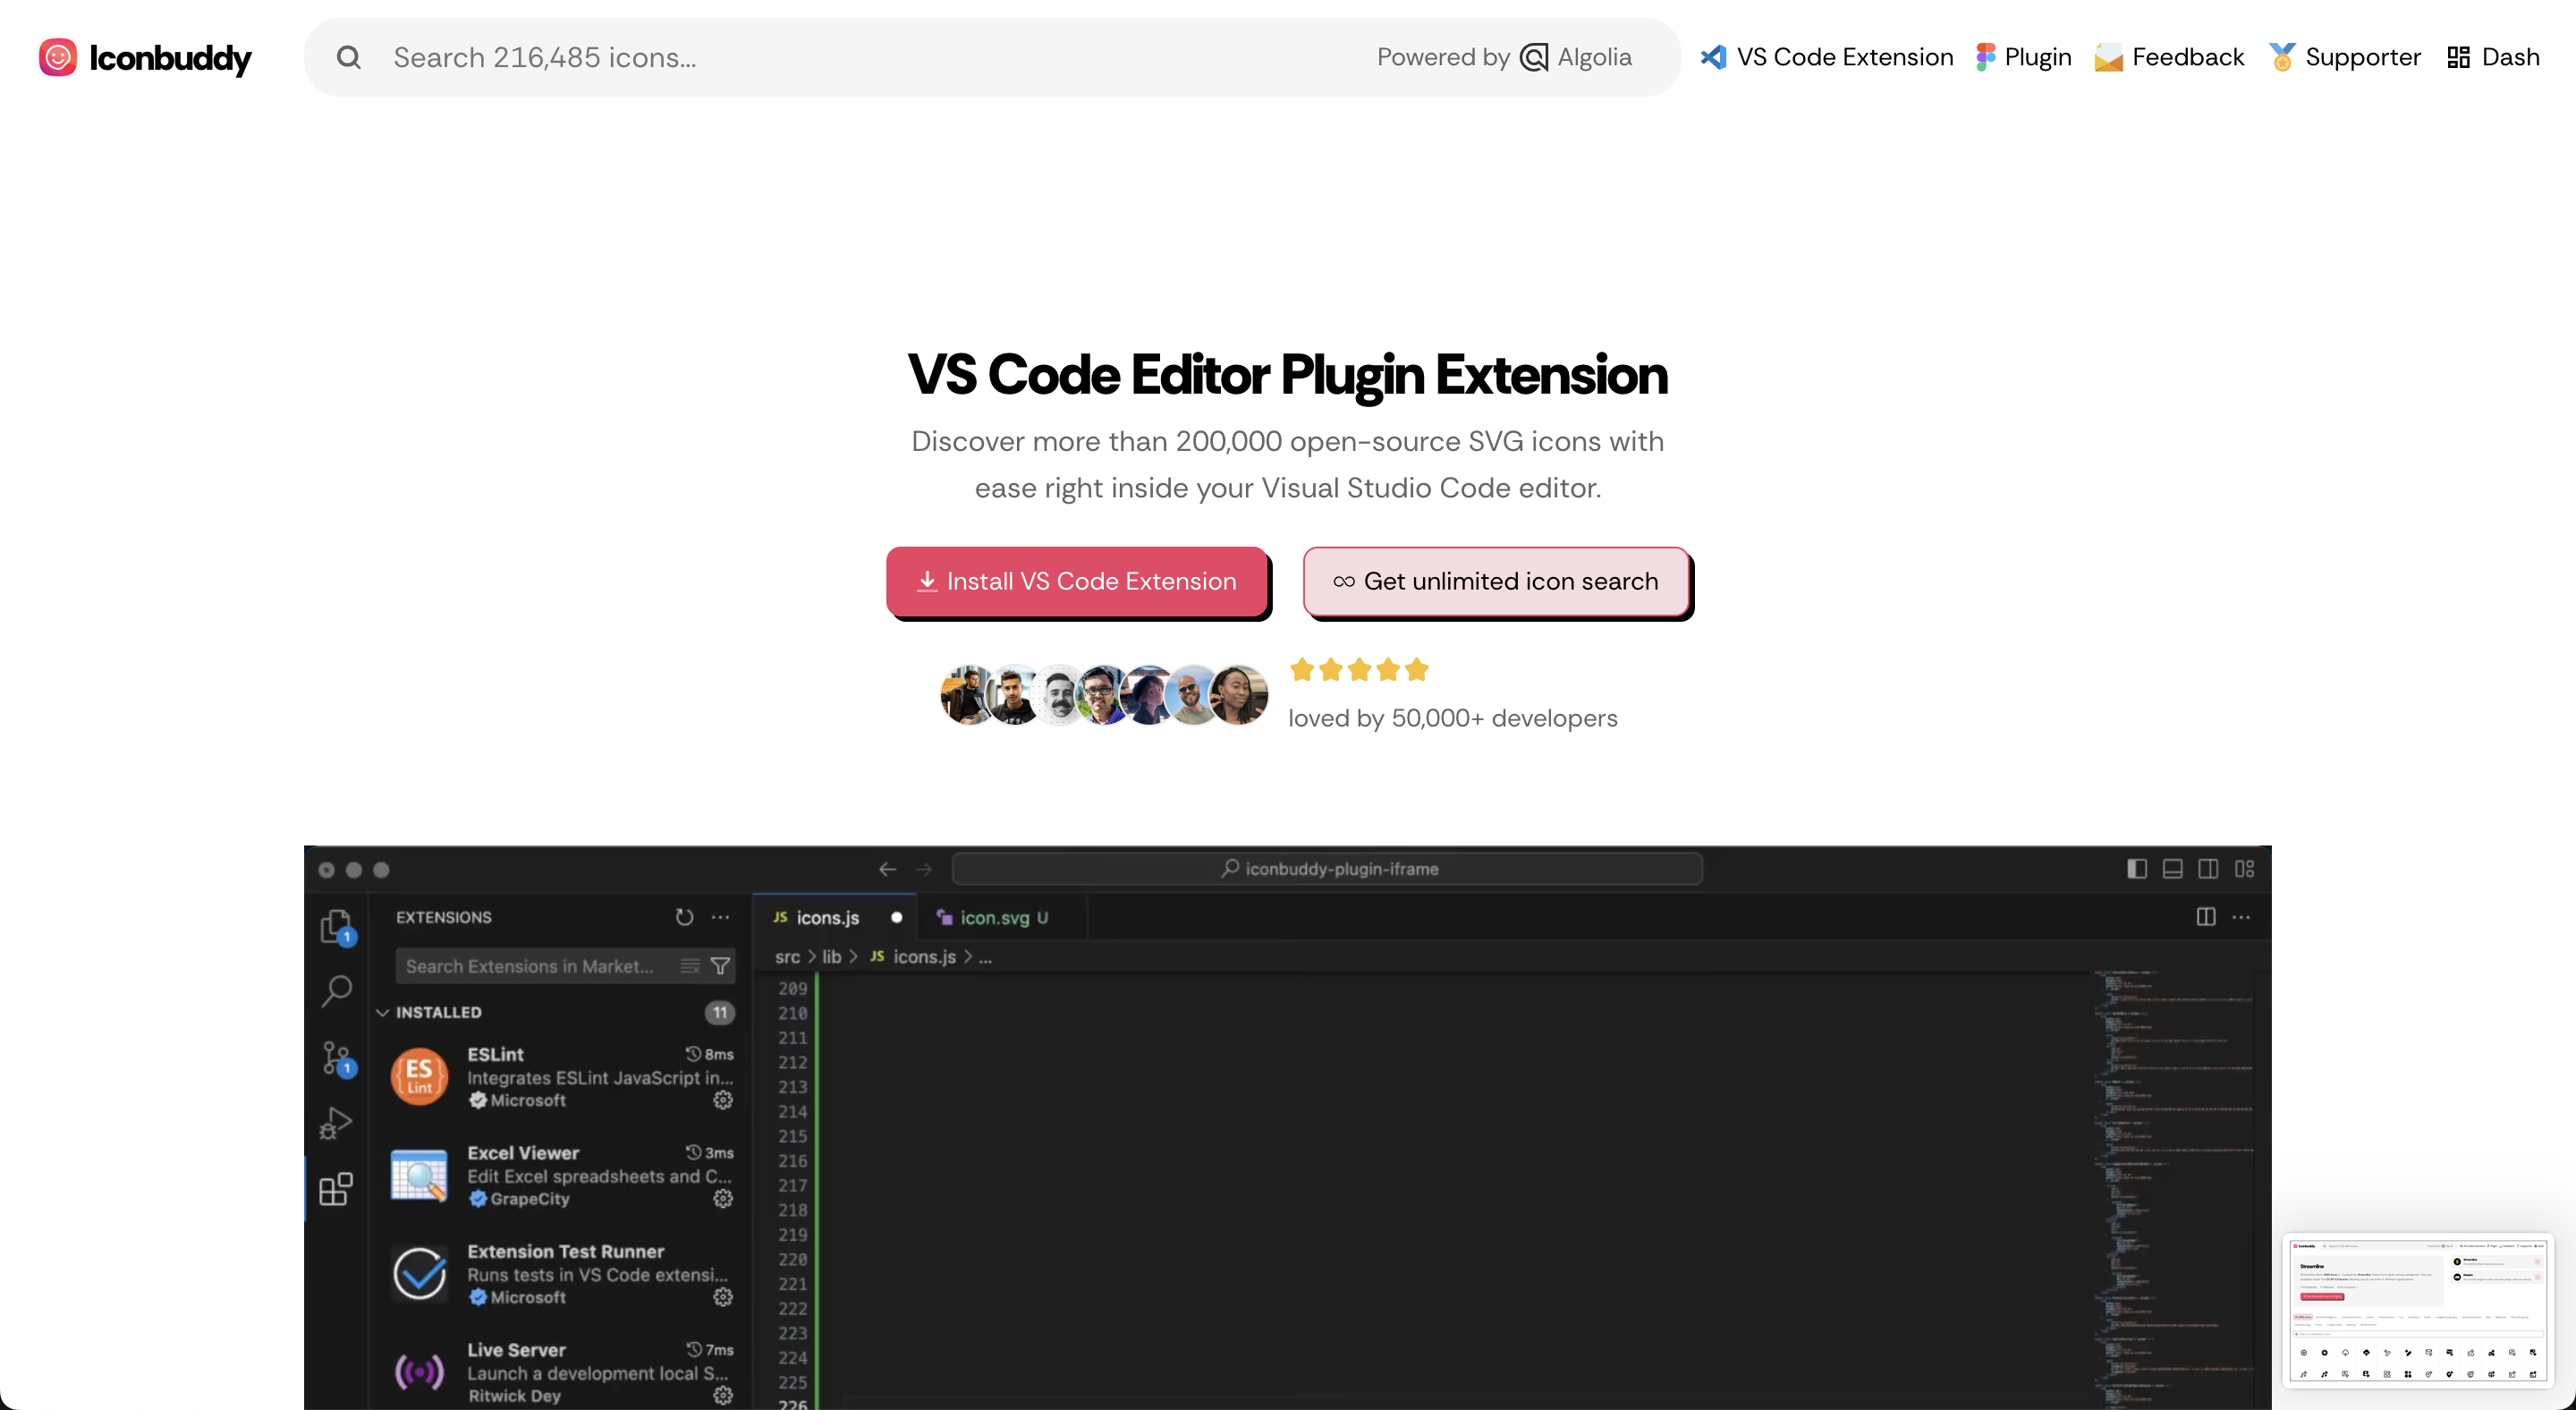Screen dimensions: 2576x1410
Task: Open Live Server manage gear
Action: point(723,1394)
